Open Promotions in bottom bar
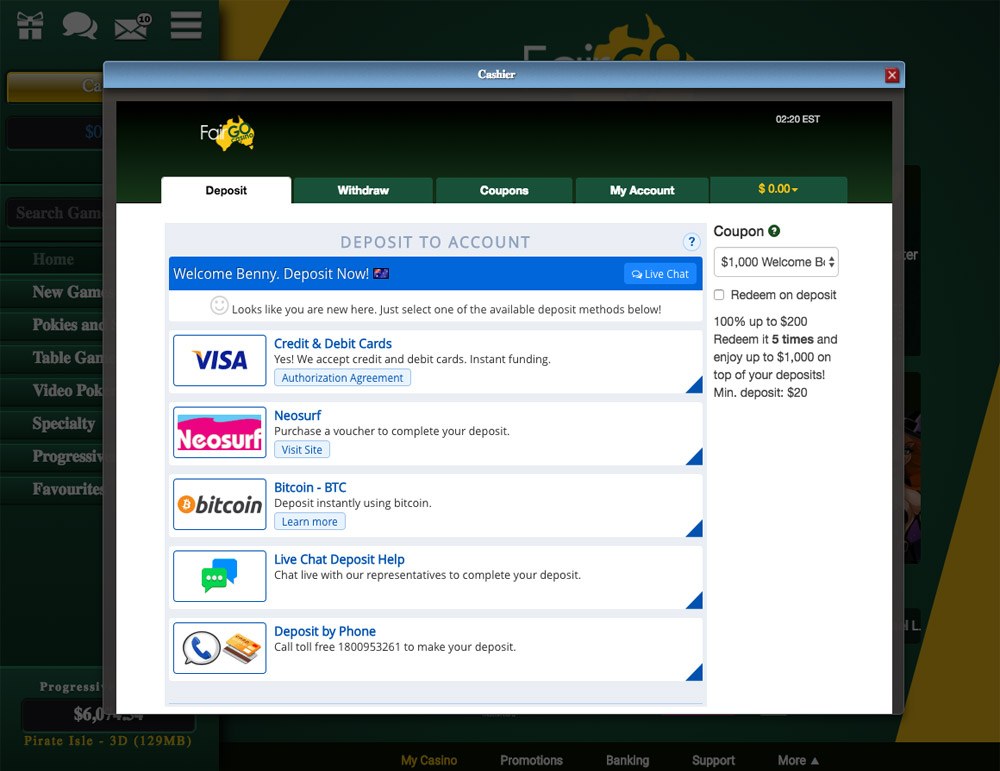The image size is (1000, 771). coord(531,760)
